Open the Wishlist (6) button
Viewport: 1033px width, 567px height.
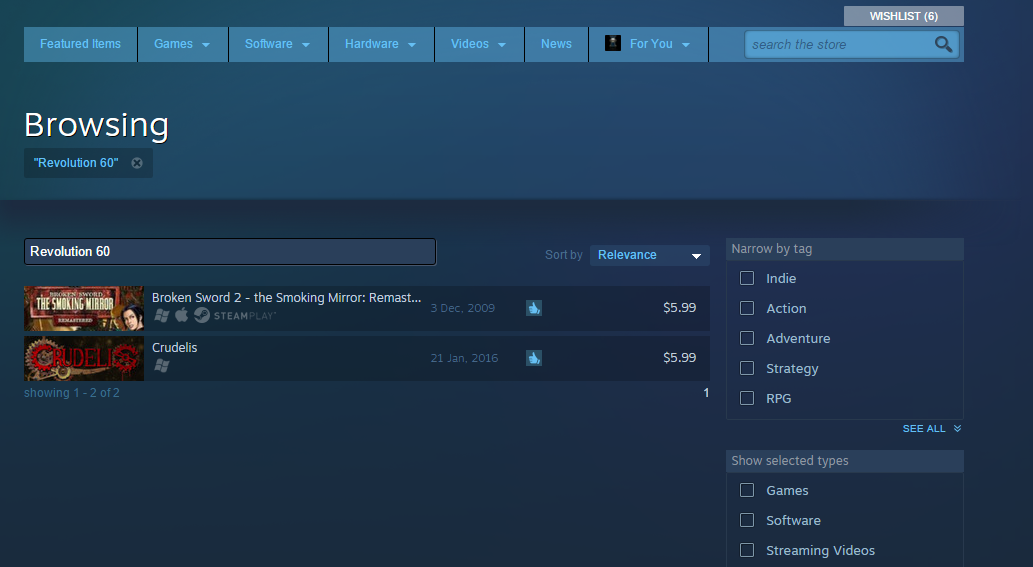pos(903,16)
